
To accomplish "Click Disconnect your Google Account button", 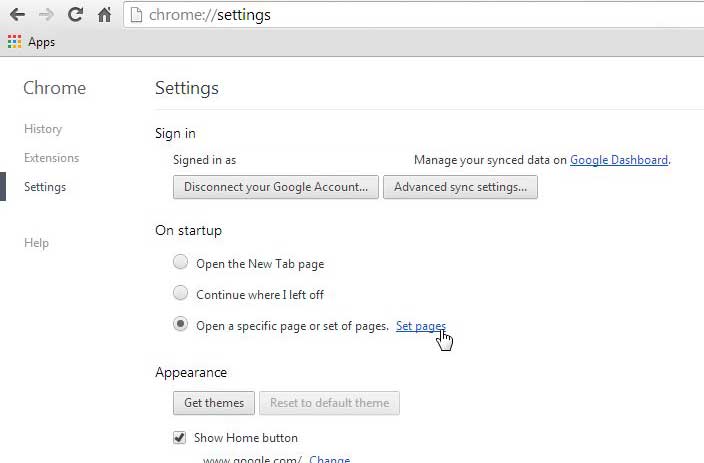I will 276,187.
